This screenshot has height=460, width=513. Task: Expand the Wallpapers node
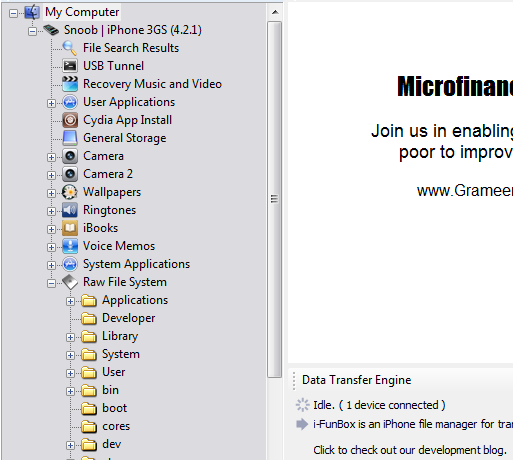51,193
